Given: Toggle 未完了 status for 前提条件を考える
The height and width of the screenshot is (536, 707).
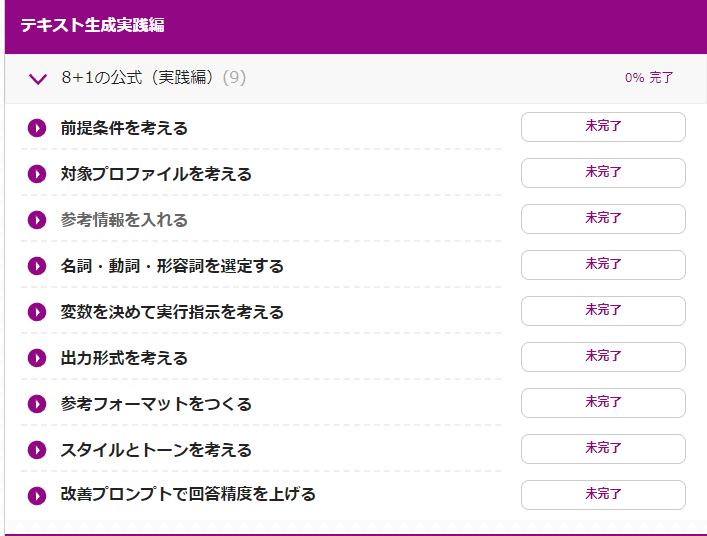Looking at the screenshot, I should 603,127.
